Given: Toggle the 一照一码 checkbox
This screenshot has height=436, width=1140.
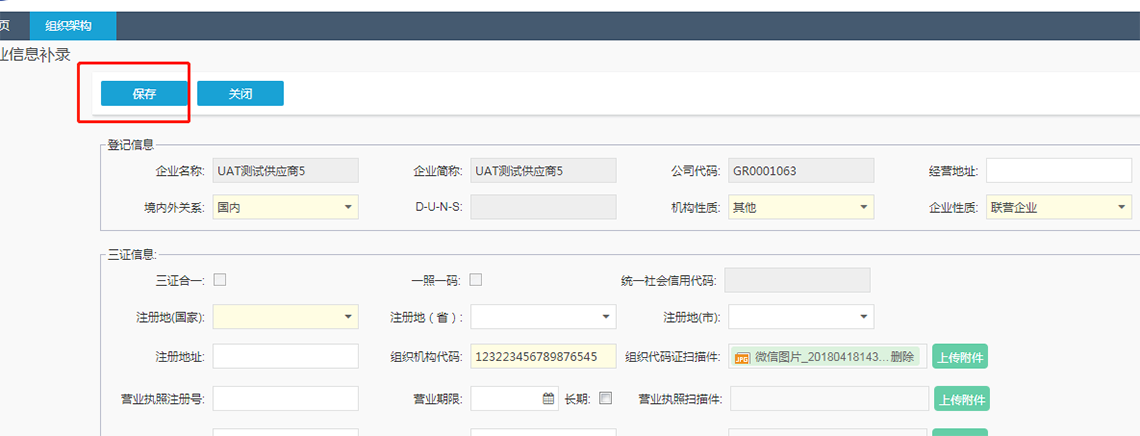Looking at the screenshot, I should (476, 280).
